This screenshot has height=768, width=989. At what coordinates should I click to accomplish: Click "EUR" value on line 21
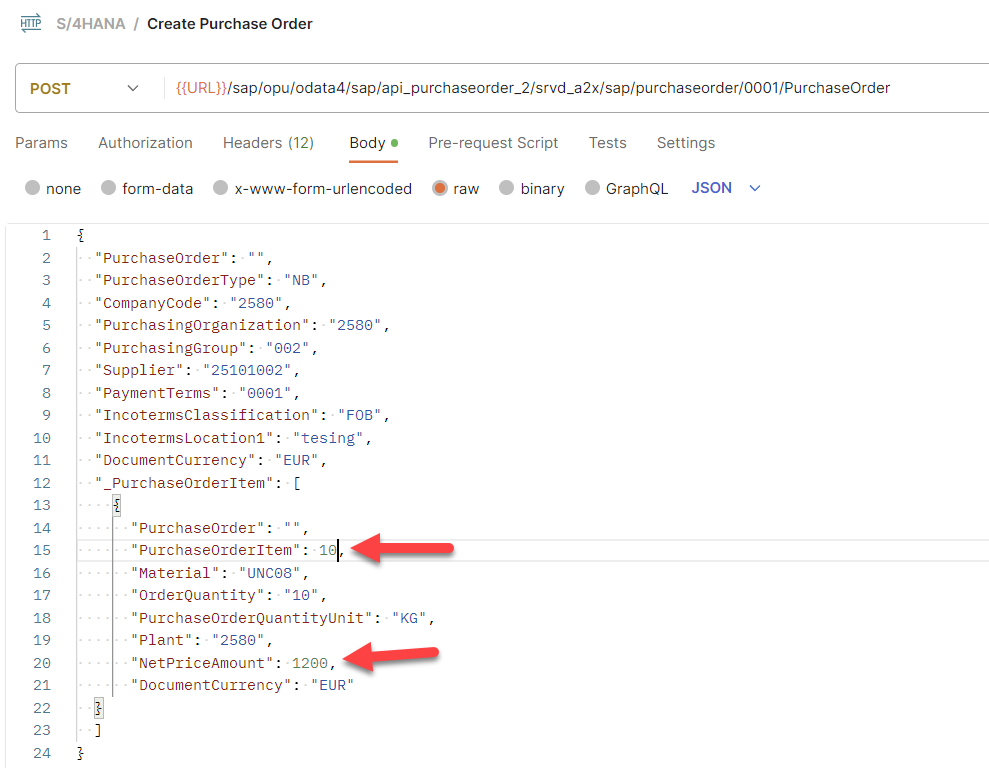(332, 685)
